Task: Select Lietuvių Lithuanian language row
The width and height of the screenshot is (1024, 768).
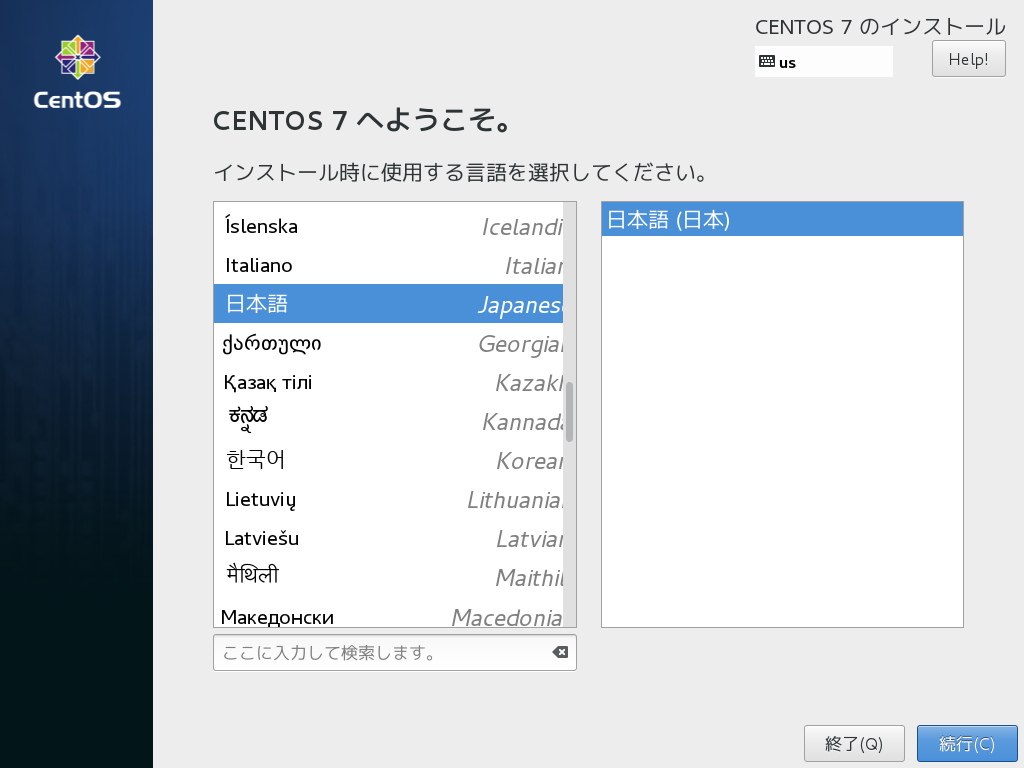Action: [388, 500]
